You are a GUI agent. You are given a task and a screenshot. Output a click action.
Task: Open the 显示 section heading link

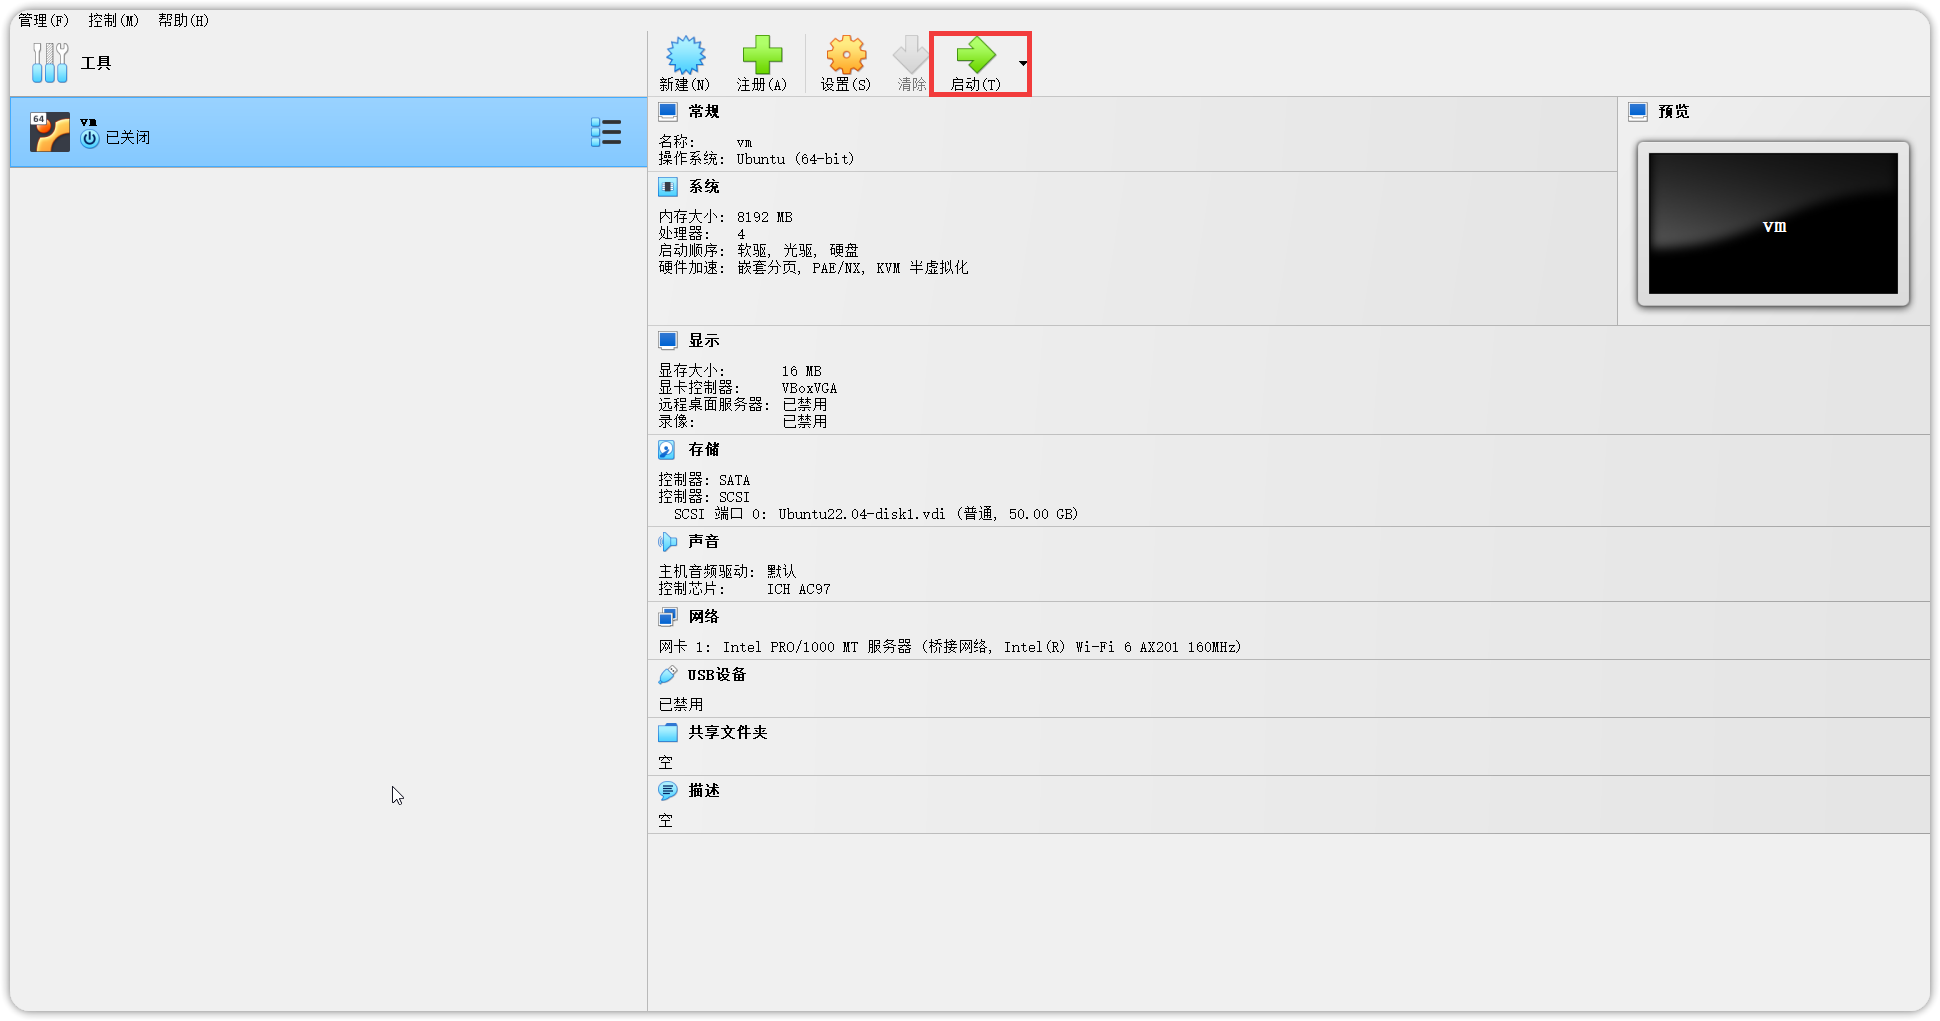[x=704, y=340]
